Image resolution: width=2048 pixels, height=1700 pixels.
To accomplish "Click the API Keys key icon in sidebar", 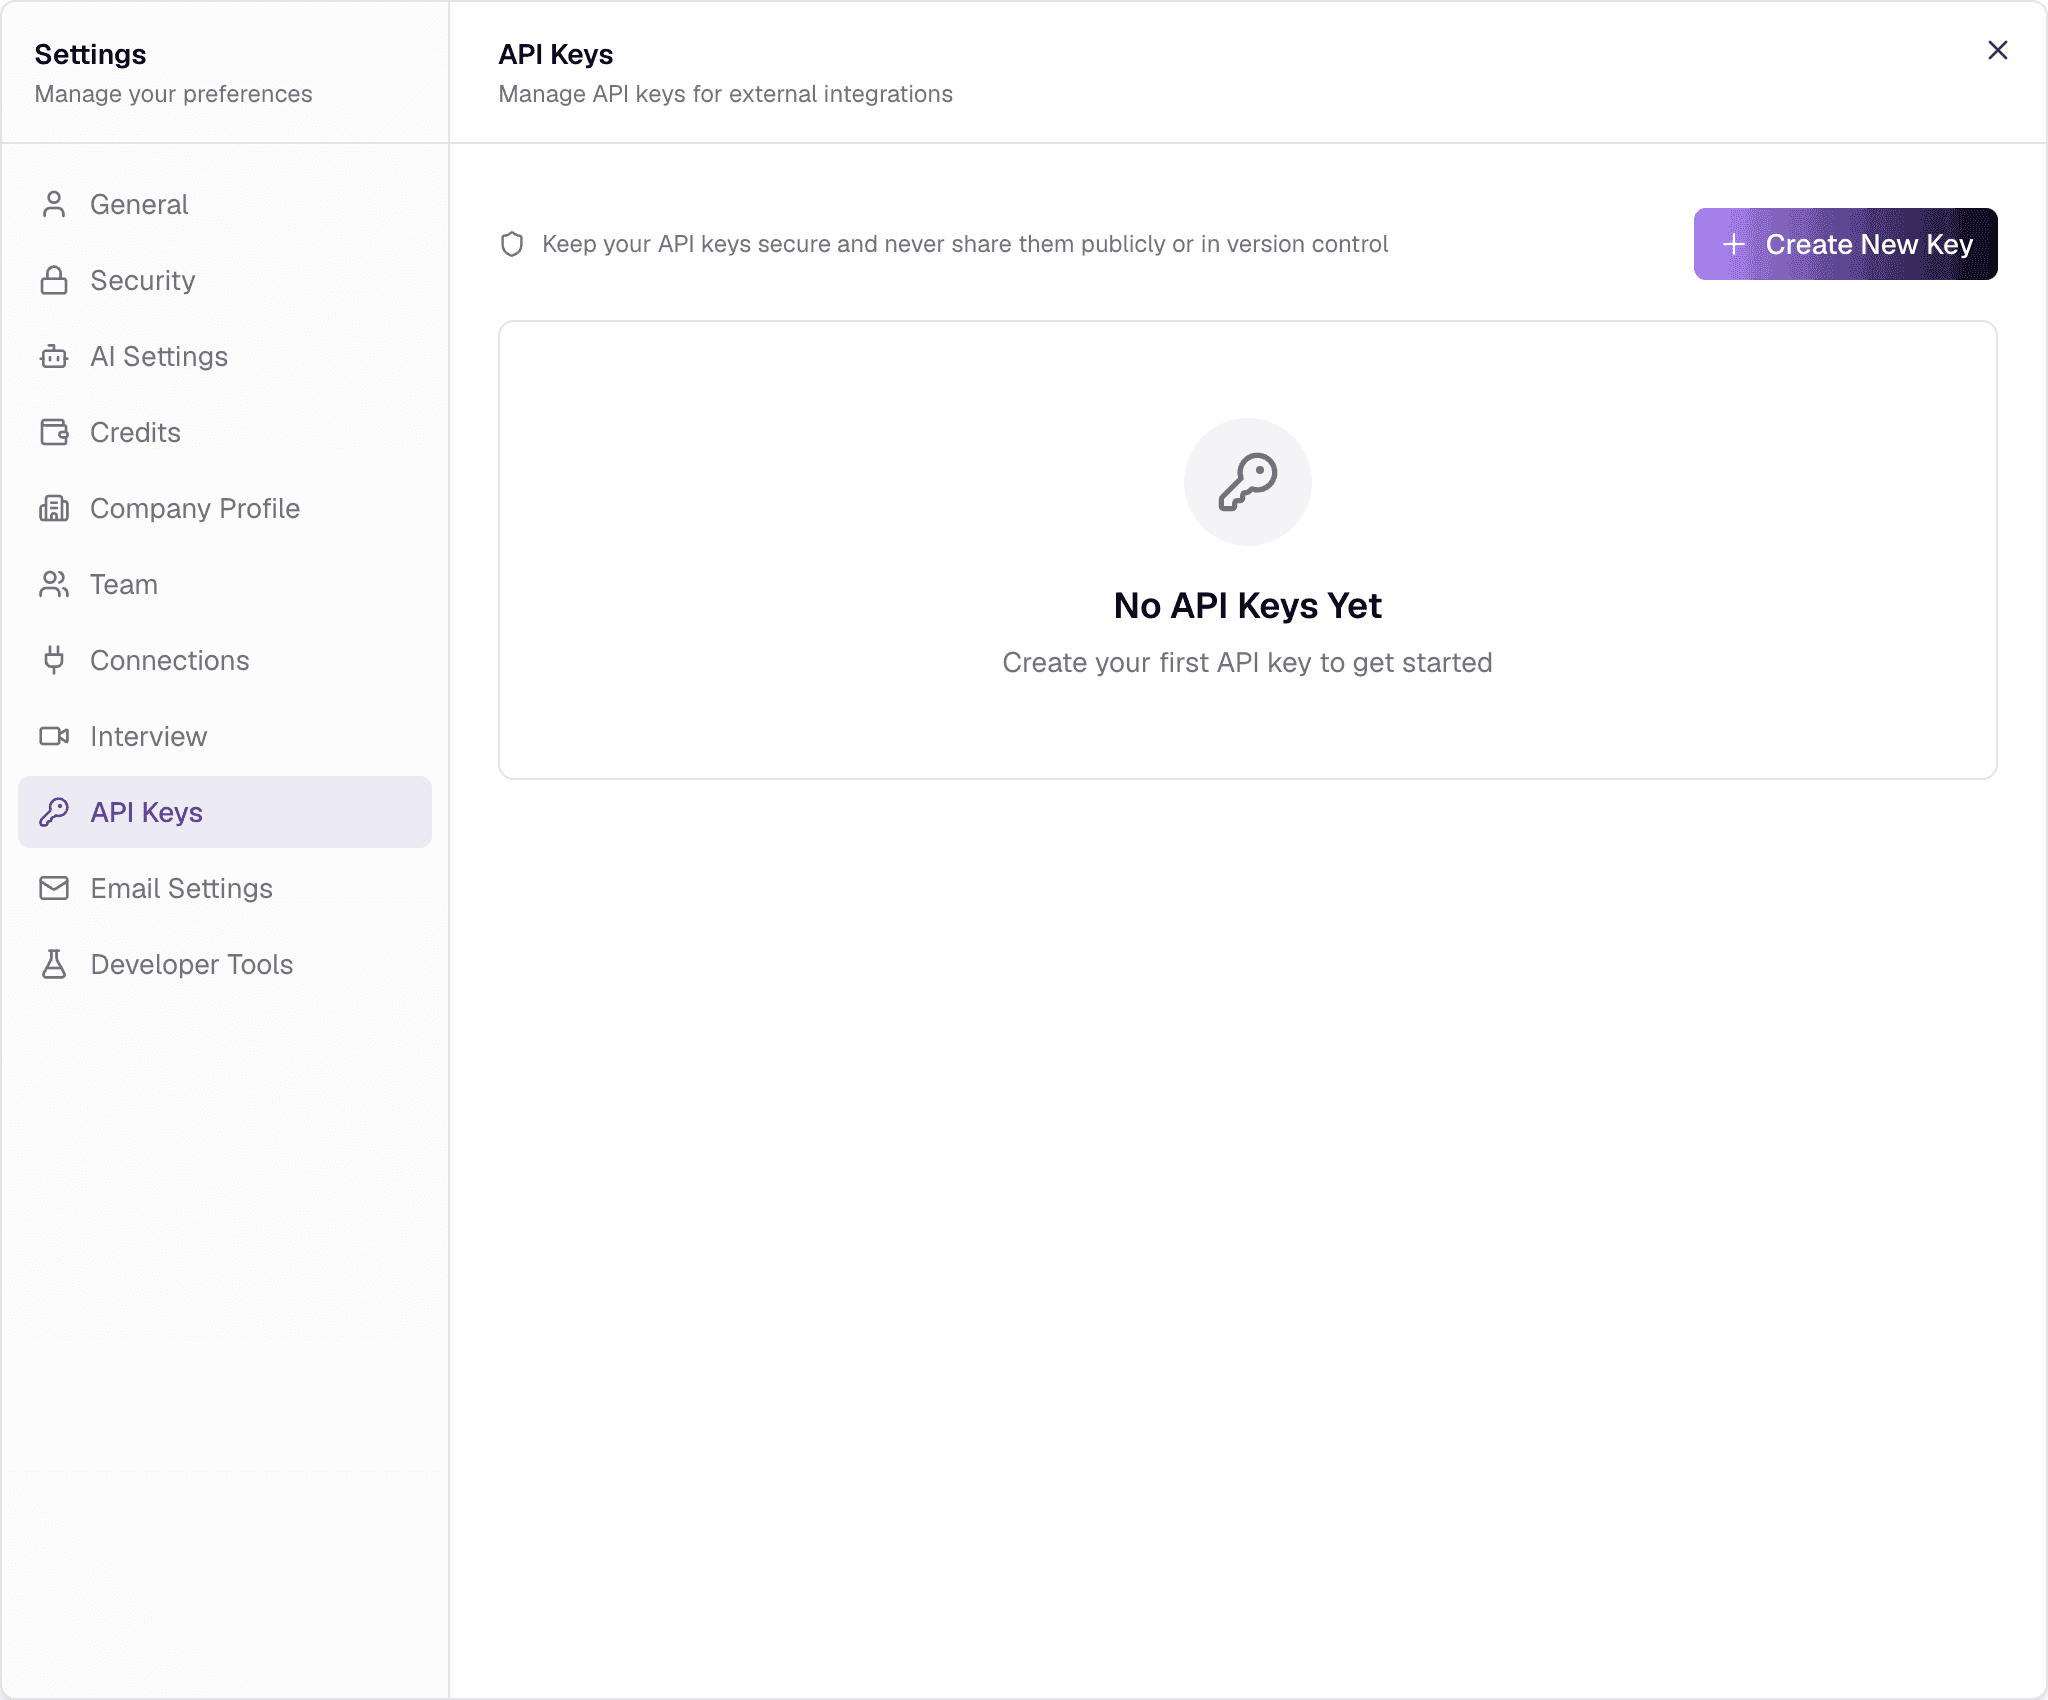I will [54, 812].
